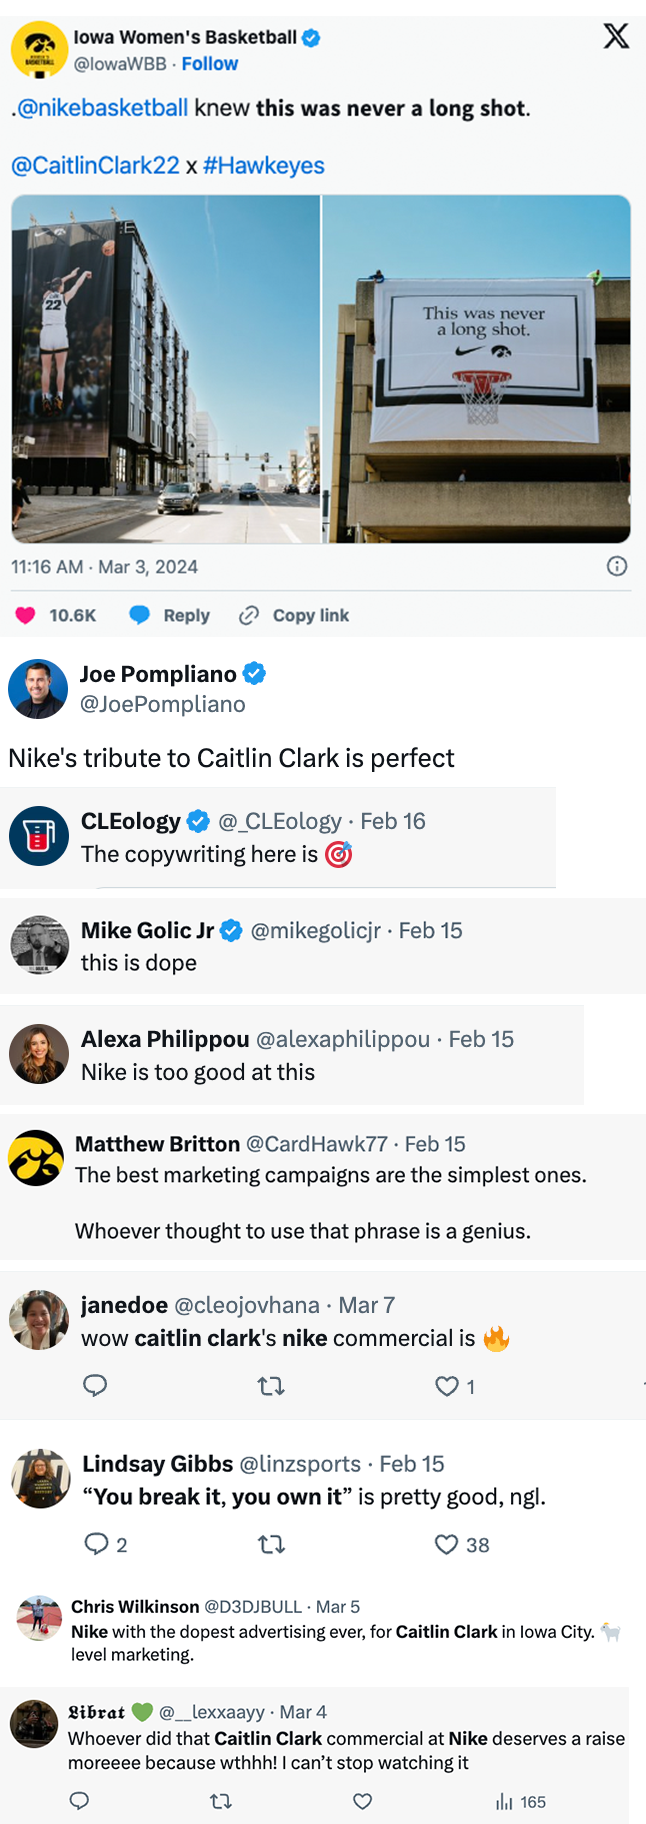Like the Iowa Women's Basketball tweet

coord(26,615)
